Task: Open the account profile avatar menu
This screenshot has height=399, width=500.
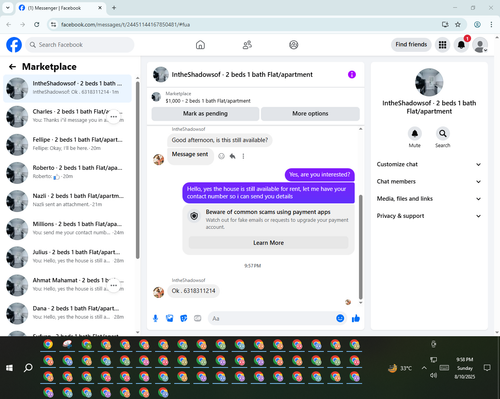Action: (x=480, y=45)
